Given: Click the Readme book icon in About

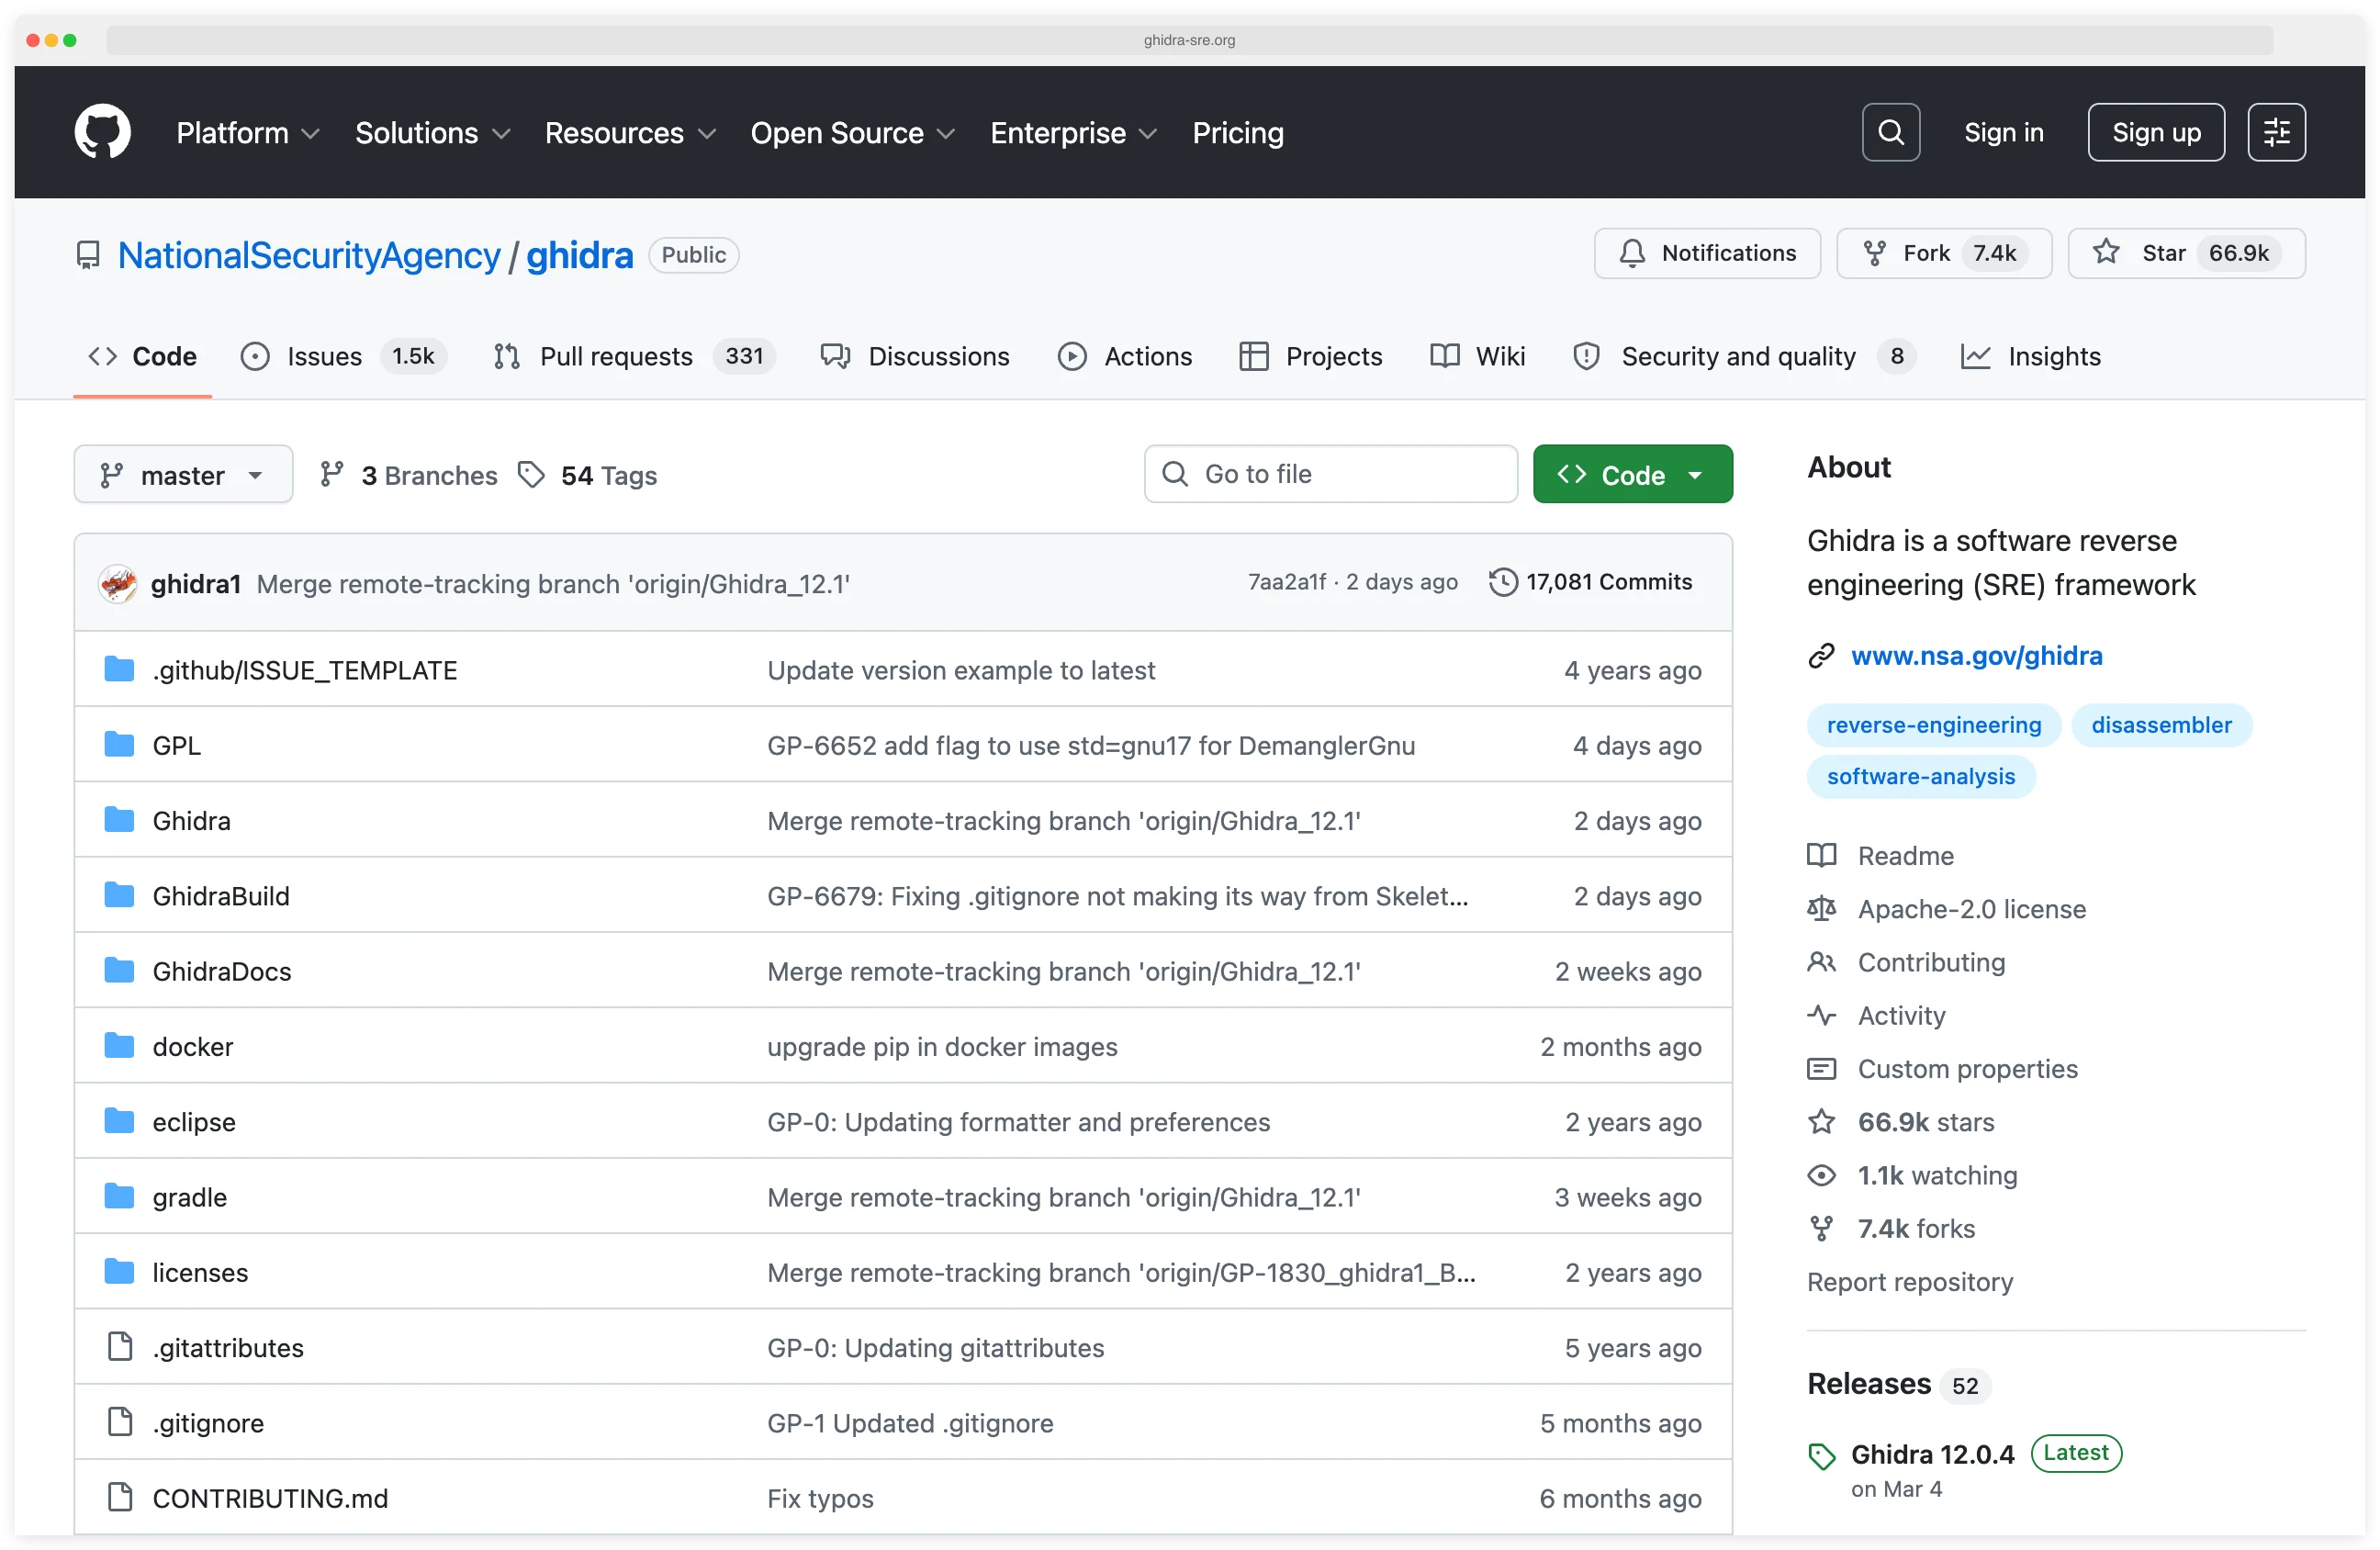Looking at the screenshot, I should pos(1822,855).
